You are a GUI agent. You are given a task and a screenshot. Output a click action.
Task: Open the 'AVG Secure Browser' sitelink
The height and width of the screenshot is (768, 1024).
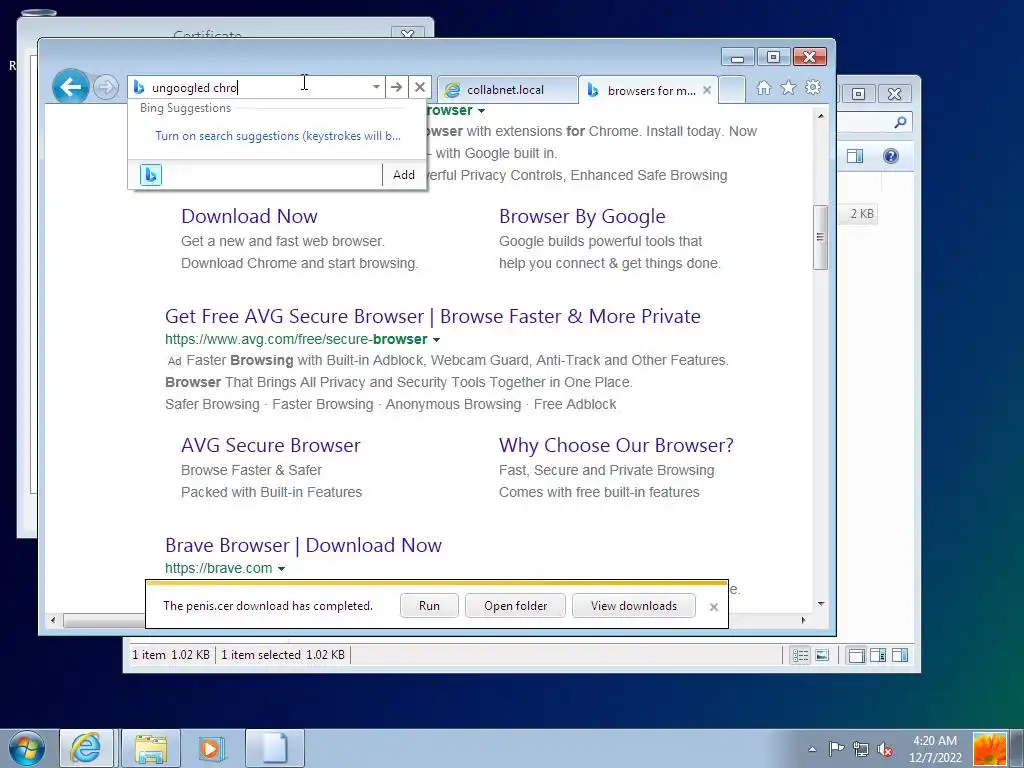point(270,445)
